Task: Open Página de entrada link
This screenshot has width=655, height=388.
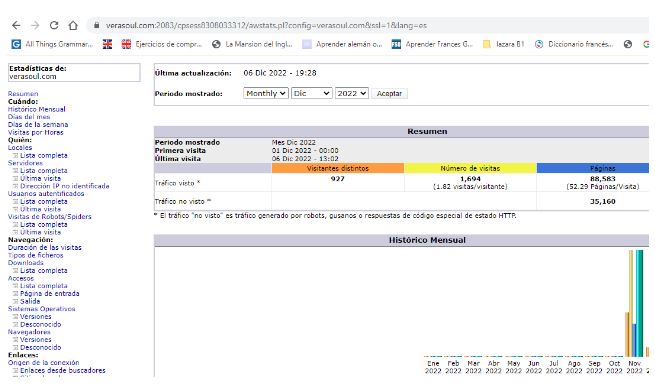Action: point(50,293)
